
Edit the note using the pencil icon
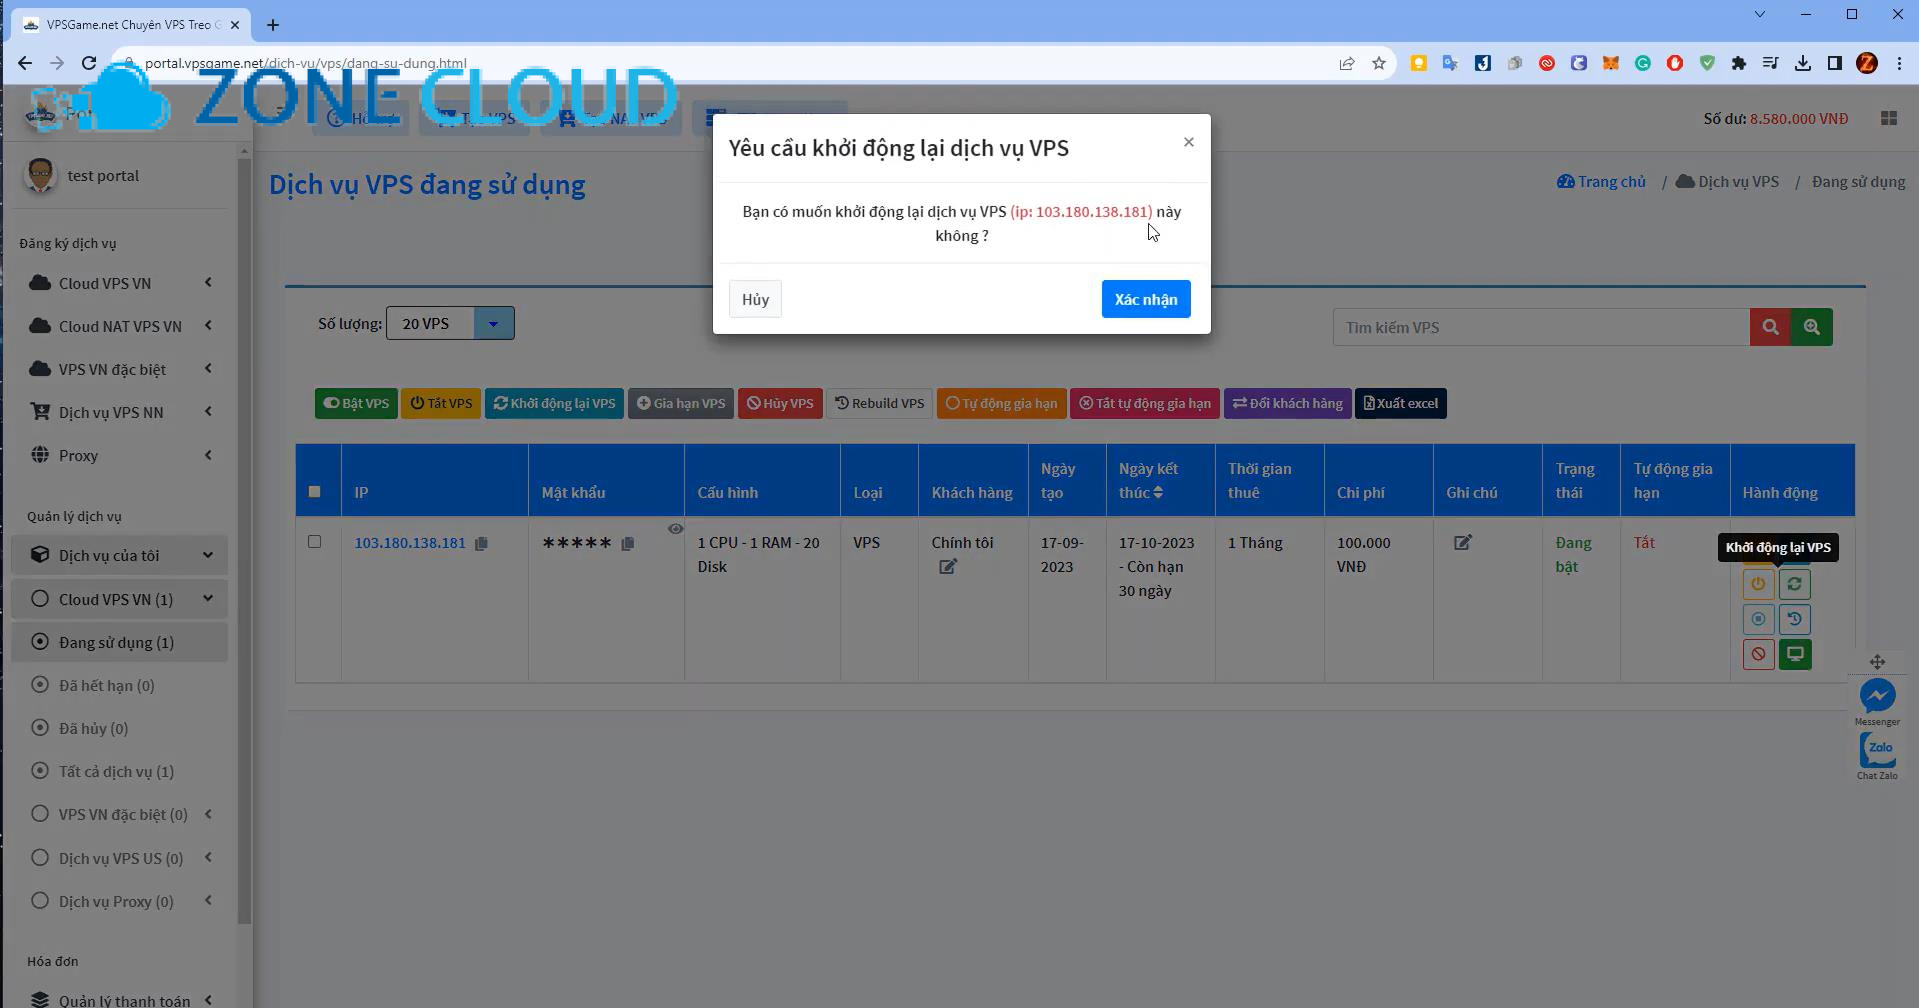(1462, 542)
